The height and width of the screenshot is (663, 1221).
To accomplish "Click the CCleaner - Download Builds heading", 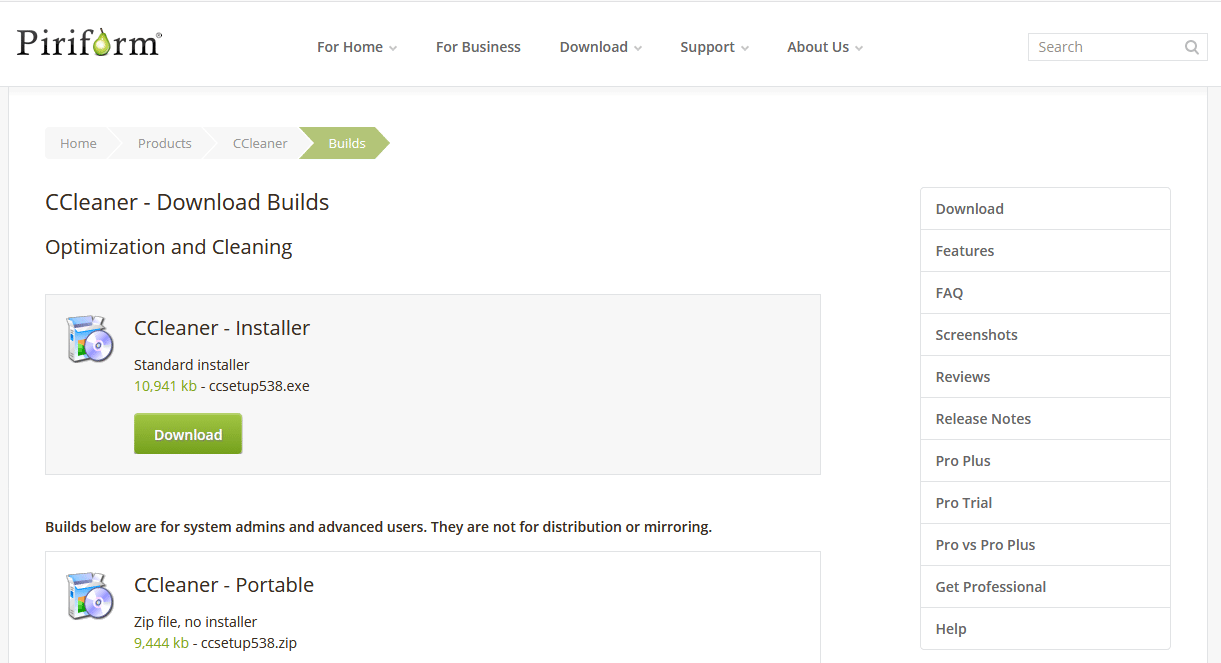I will (187, 202).
